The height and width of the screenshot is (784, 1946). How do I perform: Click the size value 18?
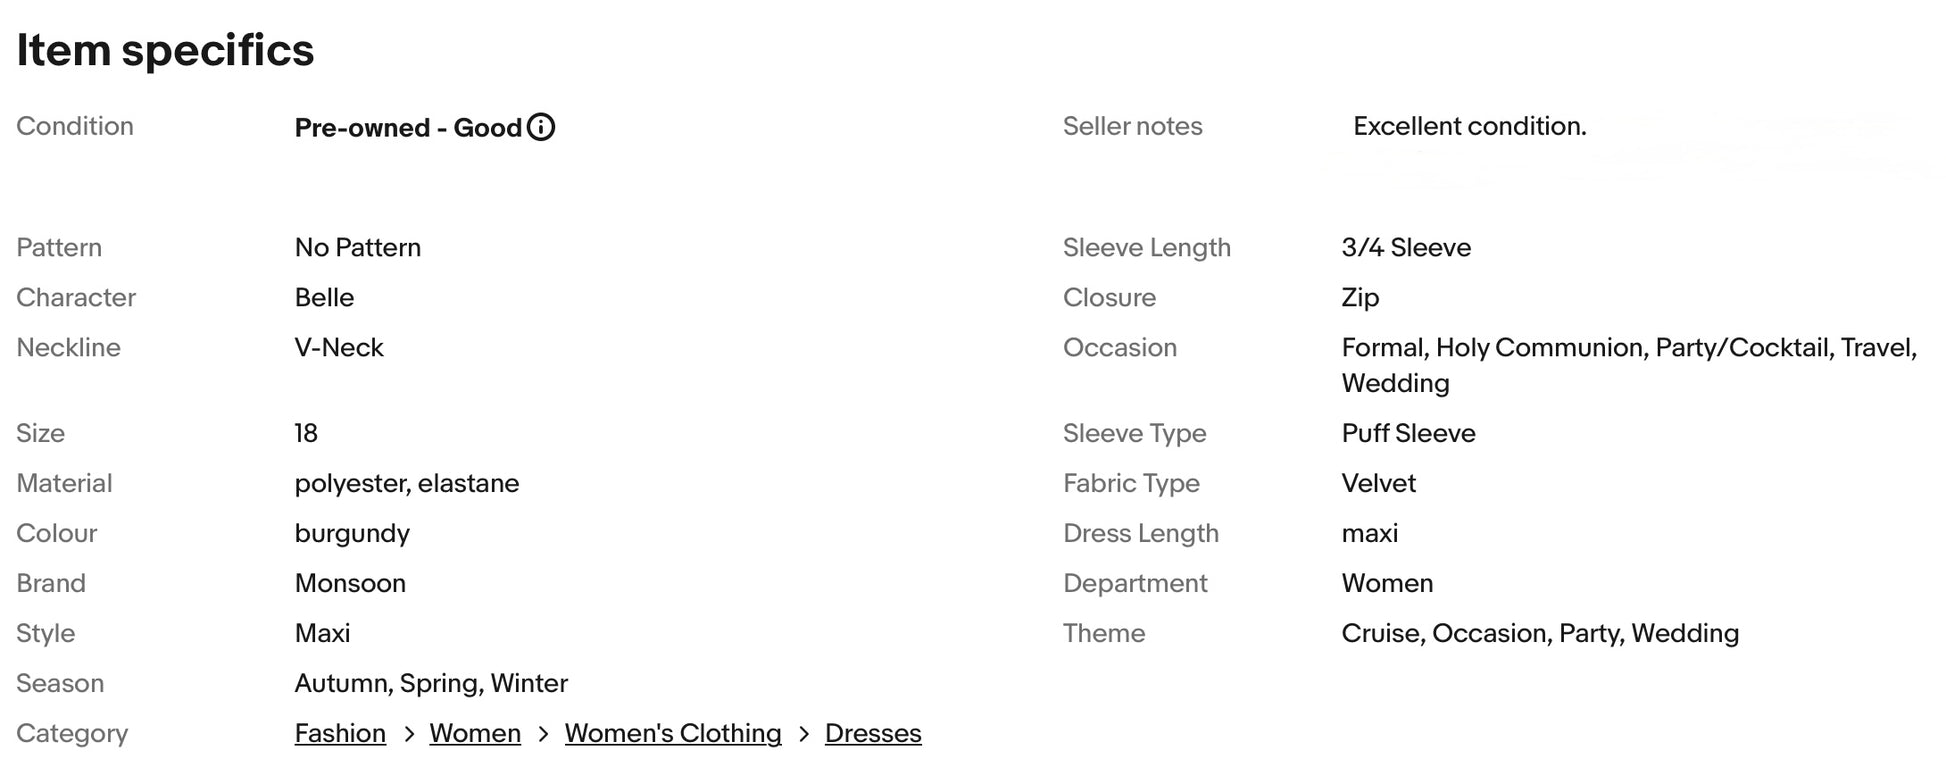306,433
